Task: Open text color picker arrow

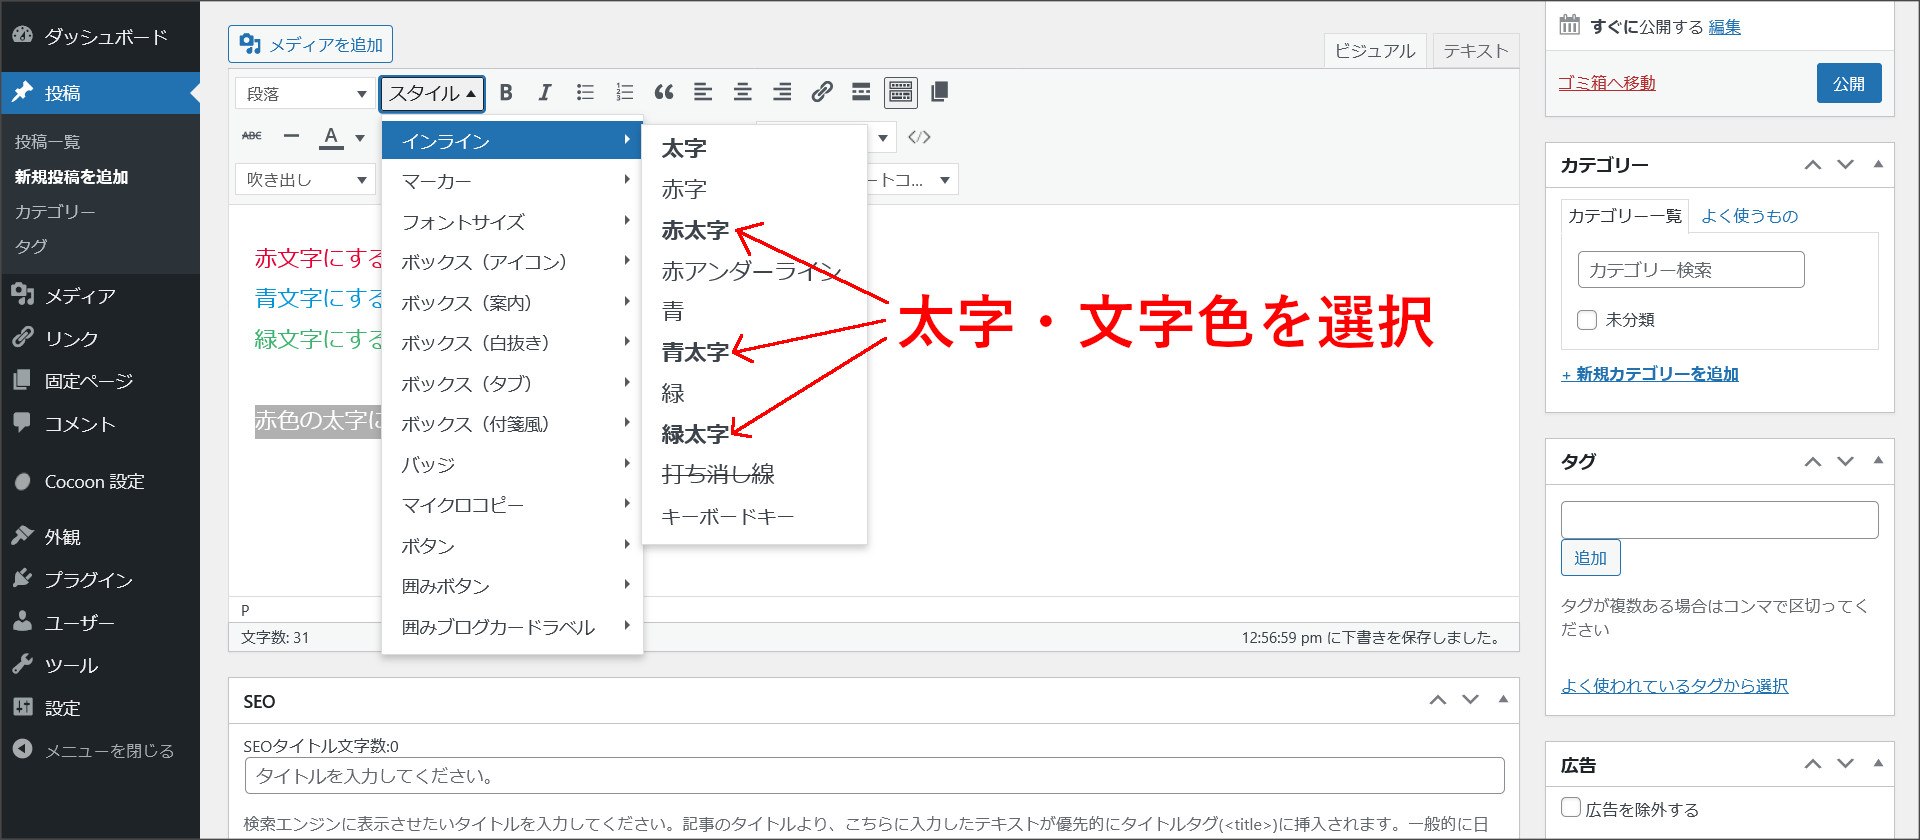Action: pos(360,138)
